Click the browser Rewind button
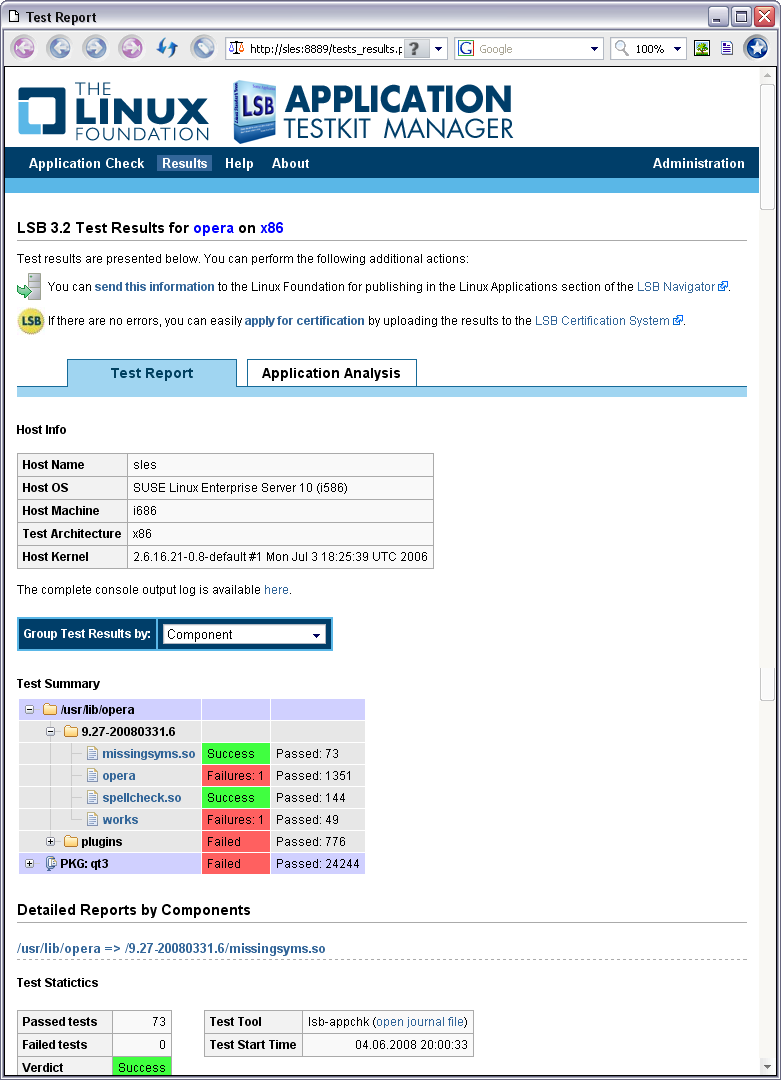Image resolution: width=781 pixels, height=1080 pixels. 23,48
